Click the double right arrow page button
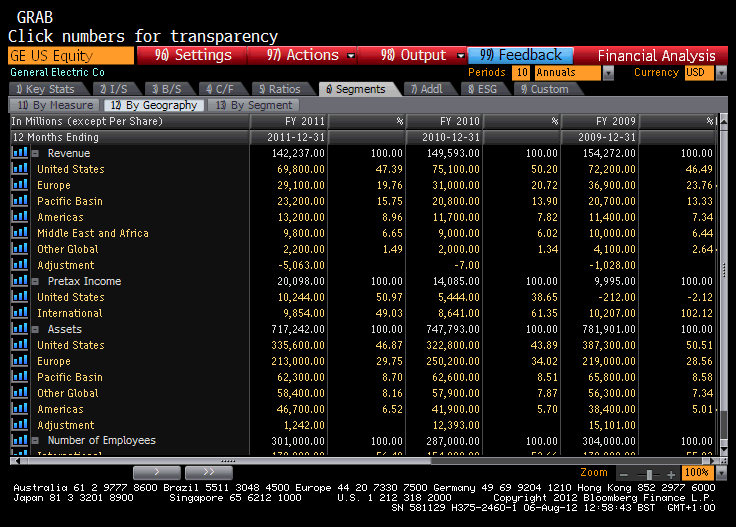This screenshot has height=527, width=736. point(209,473)
